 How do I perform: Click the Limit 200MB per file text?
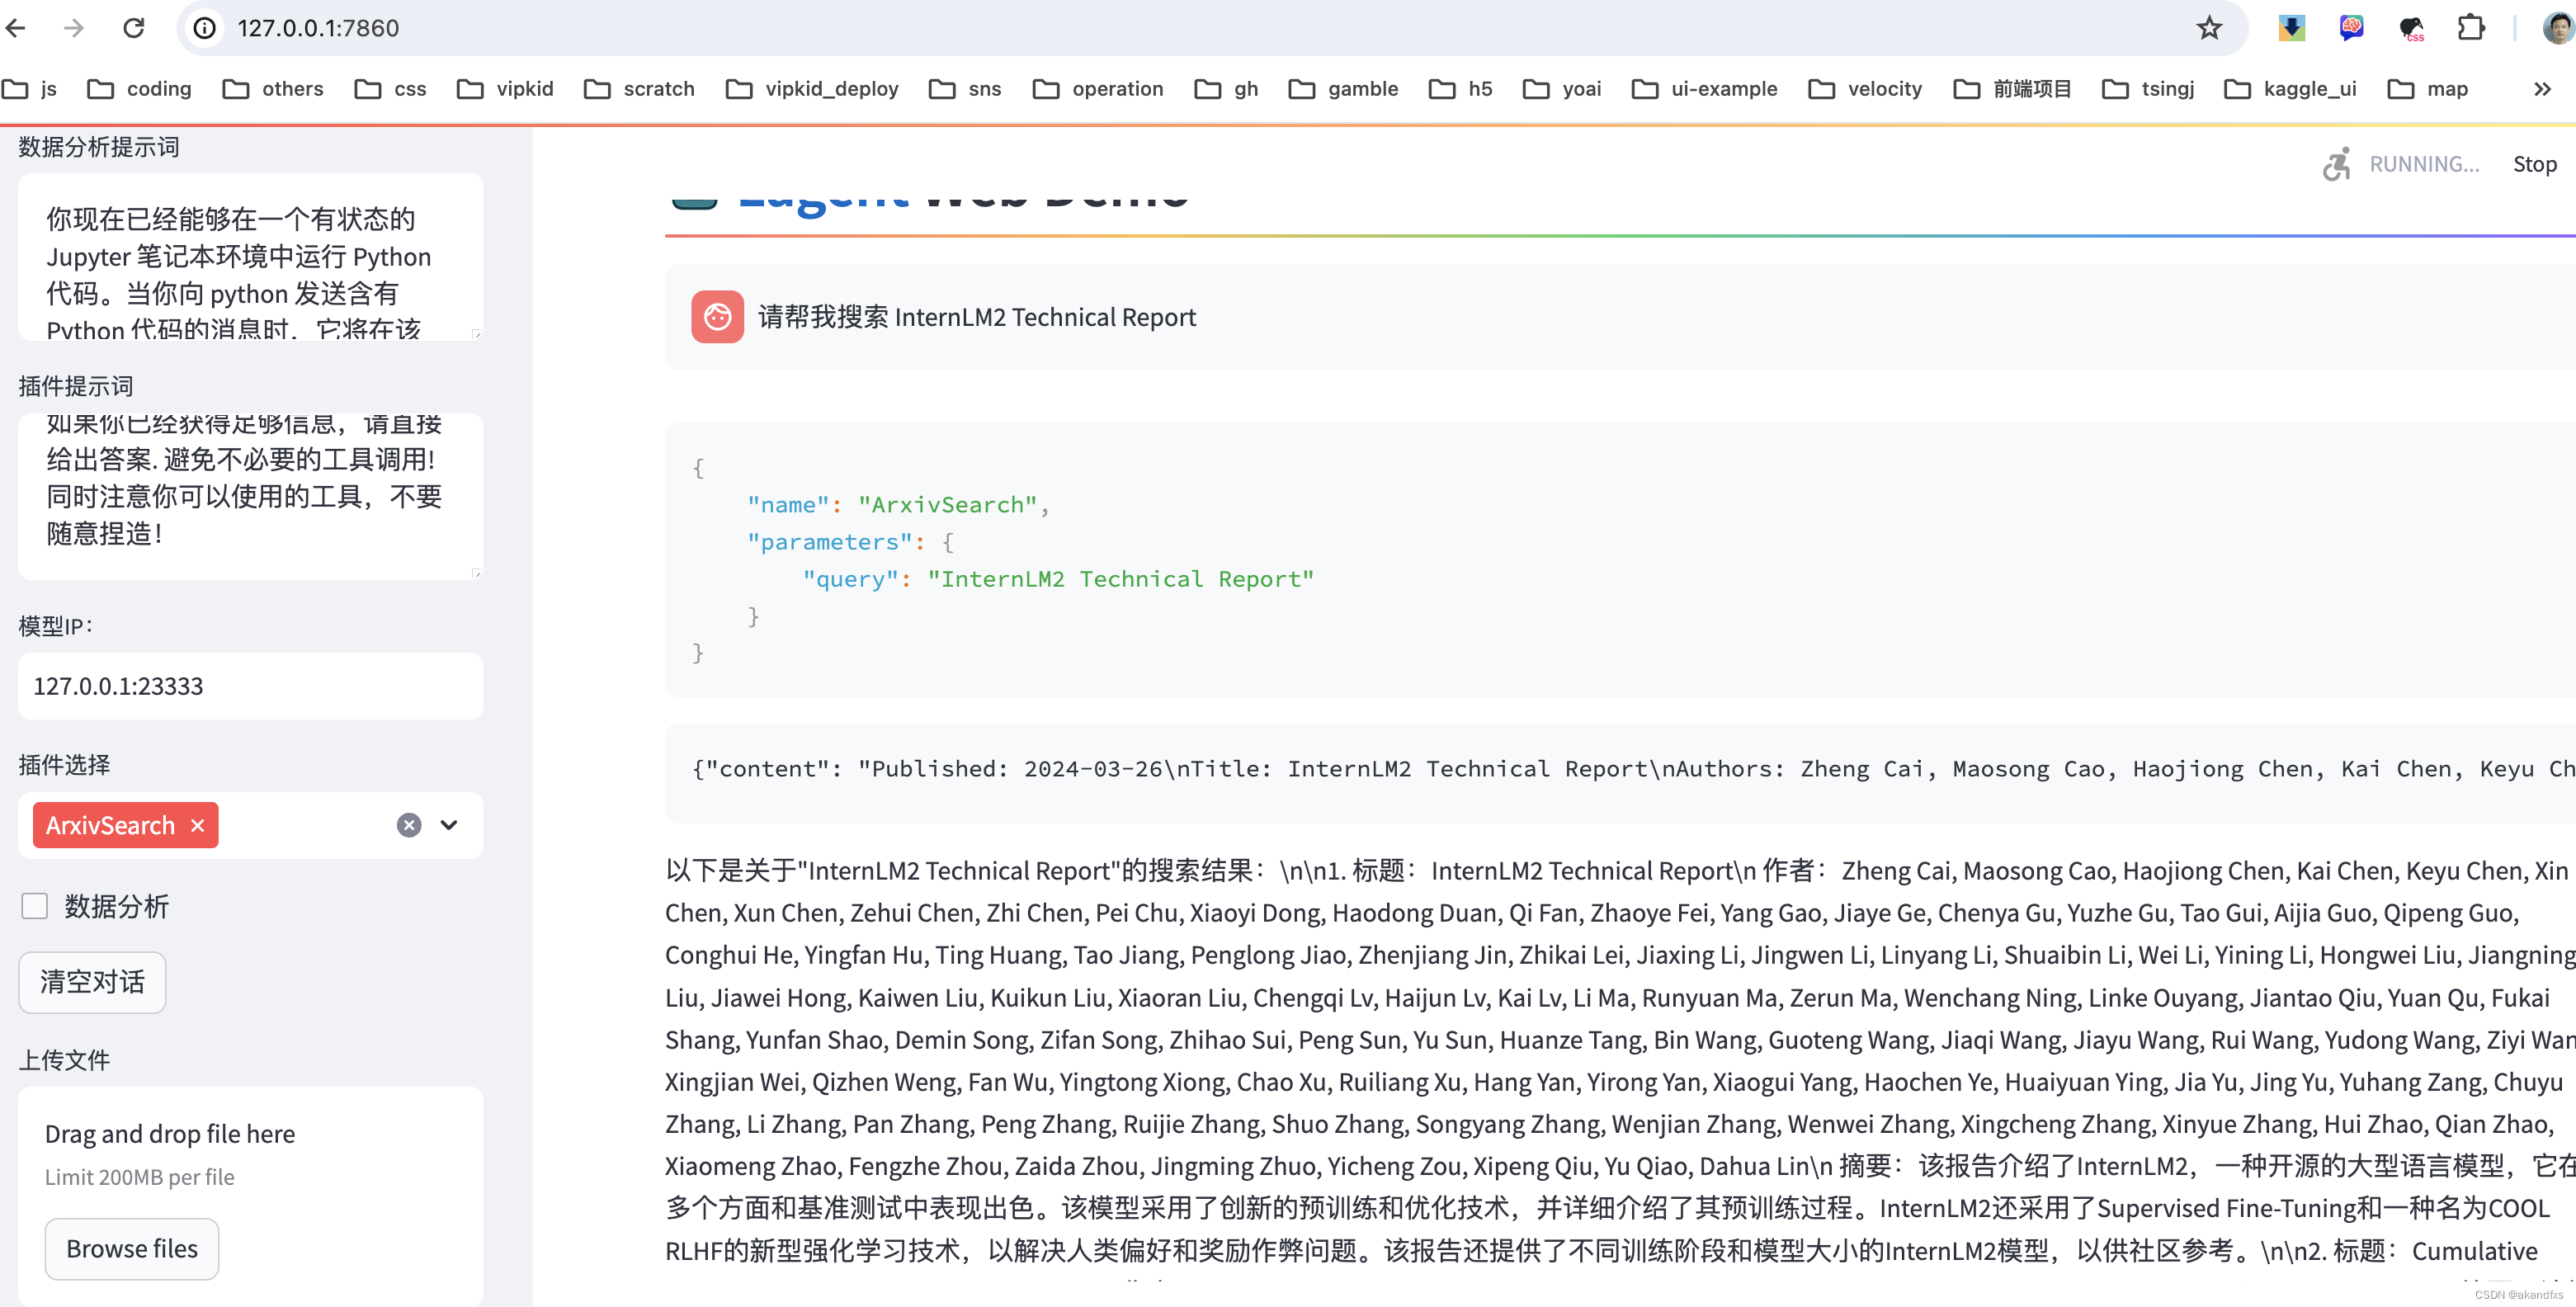click(x=139, y=1177)
